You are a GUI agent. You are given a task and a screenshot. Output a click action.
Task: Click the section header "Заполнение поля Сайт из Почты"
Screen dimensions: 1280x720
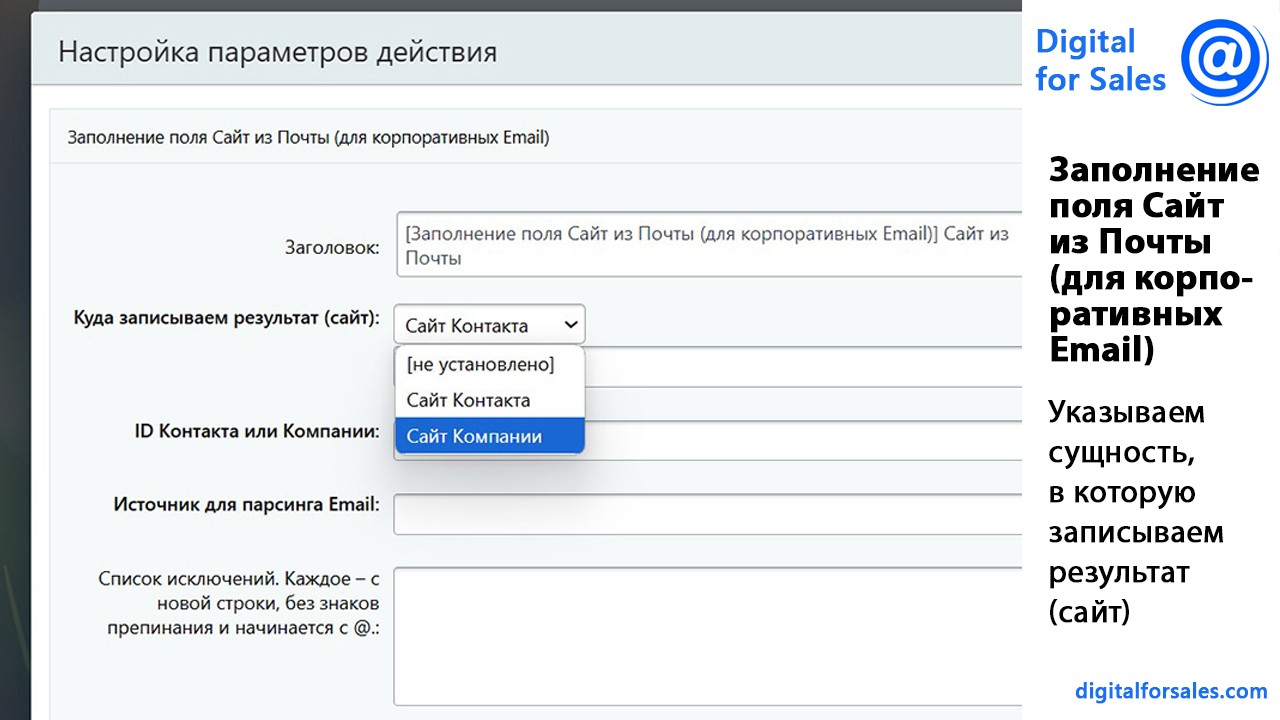pos(308,137)
